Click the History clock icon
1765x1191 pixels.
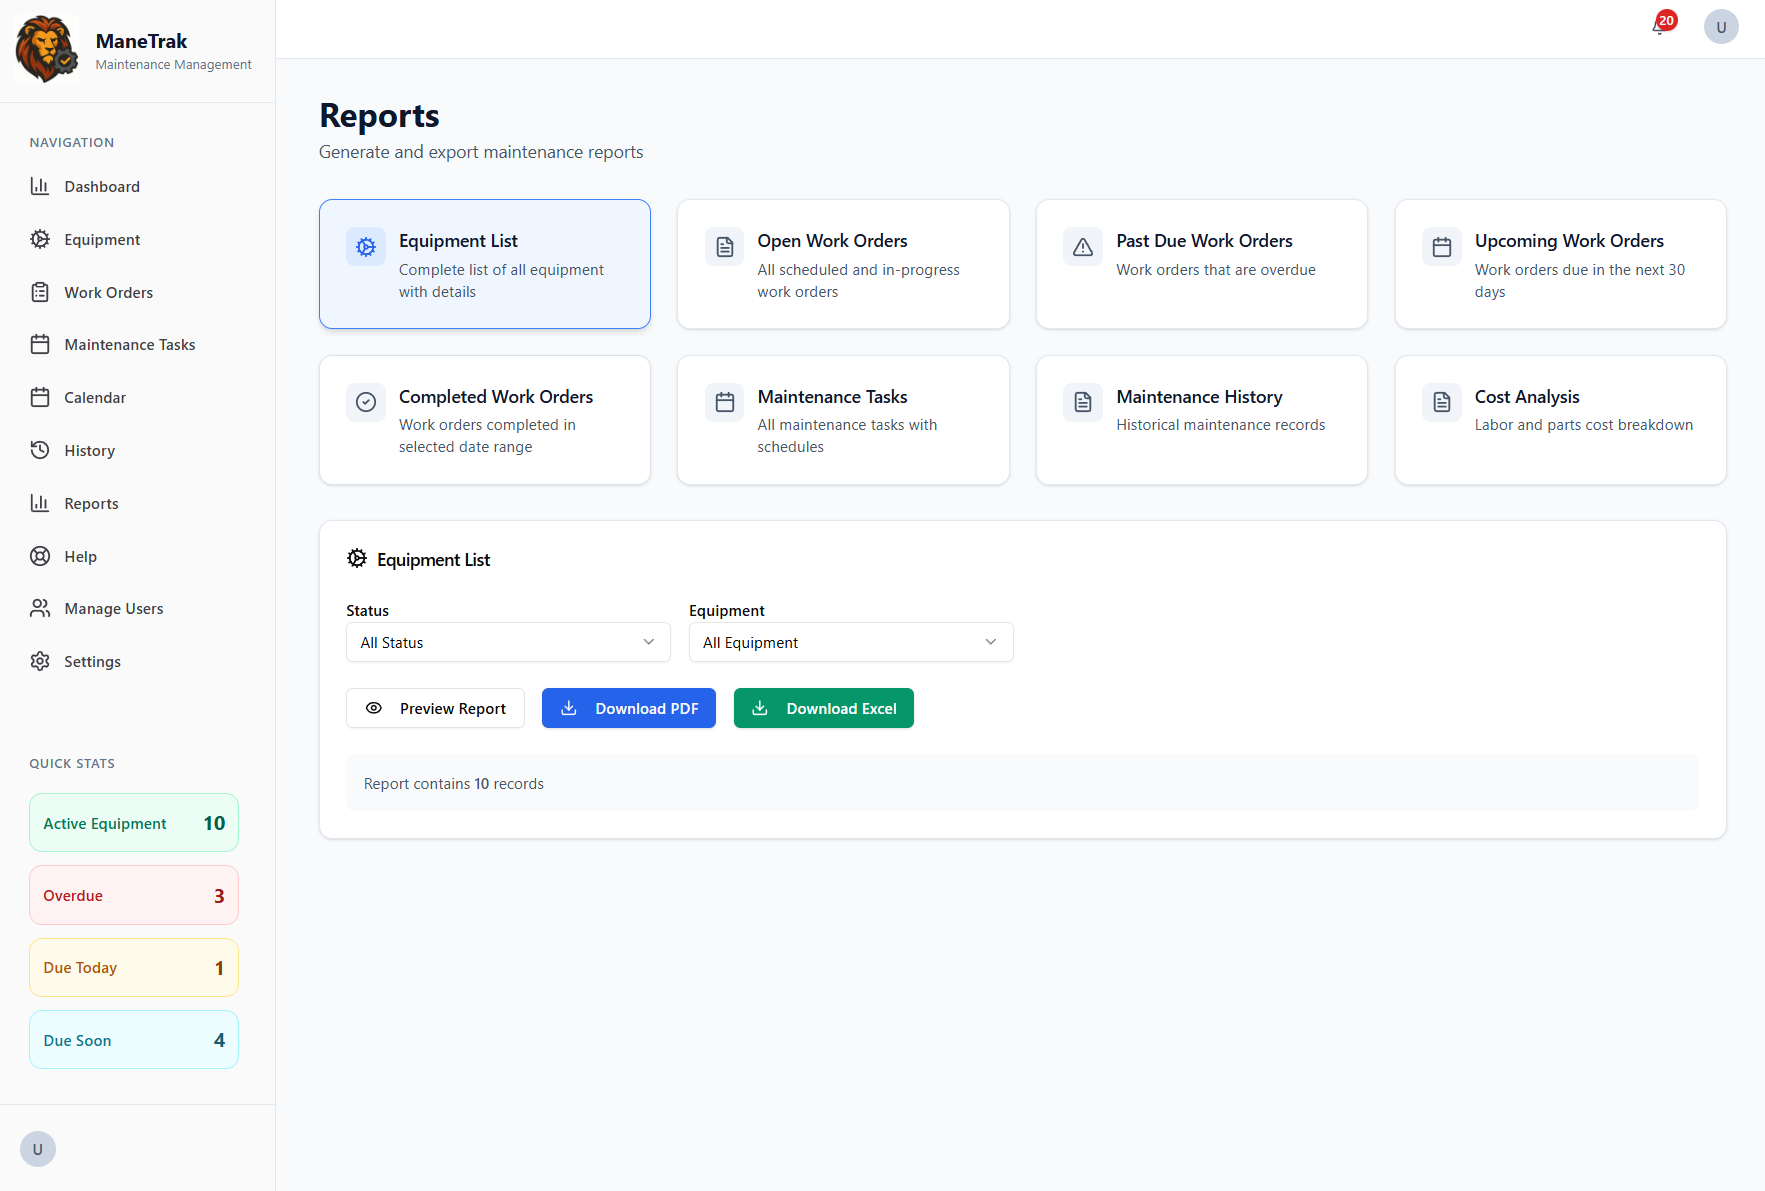[40, 450]
